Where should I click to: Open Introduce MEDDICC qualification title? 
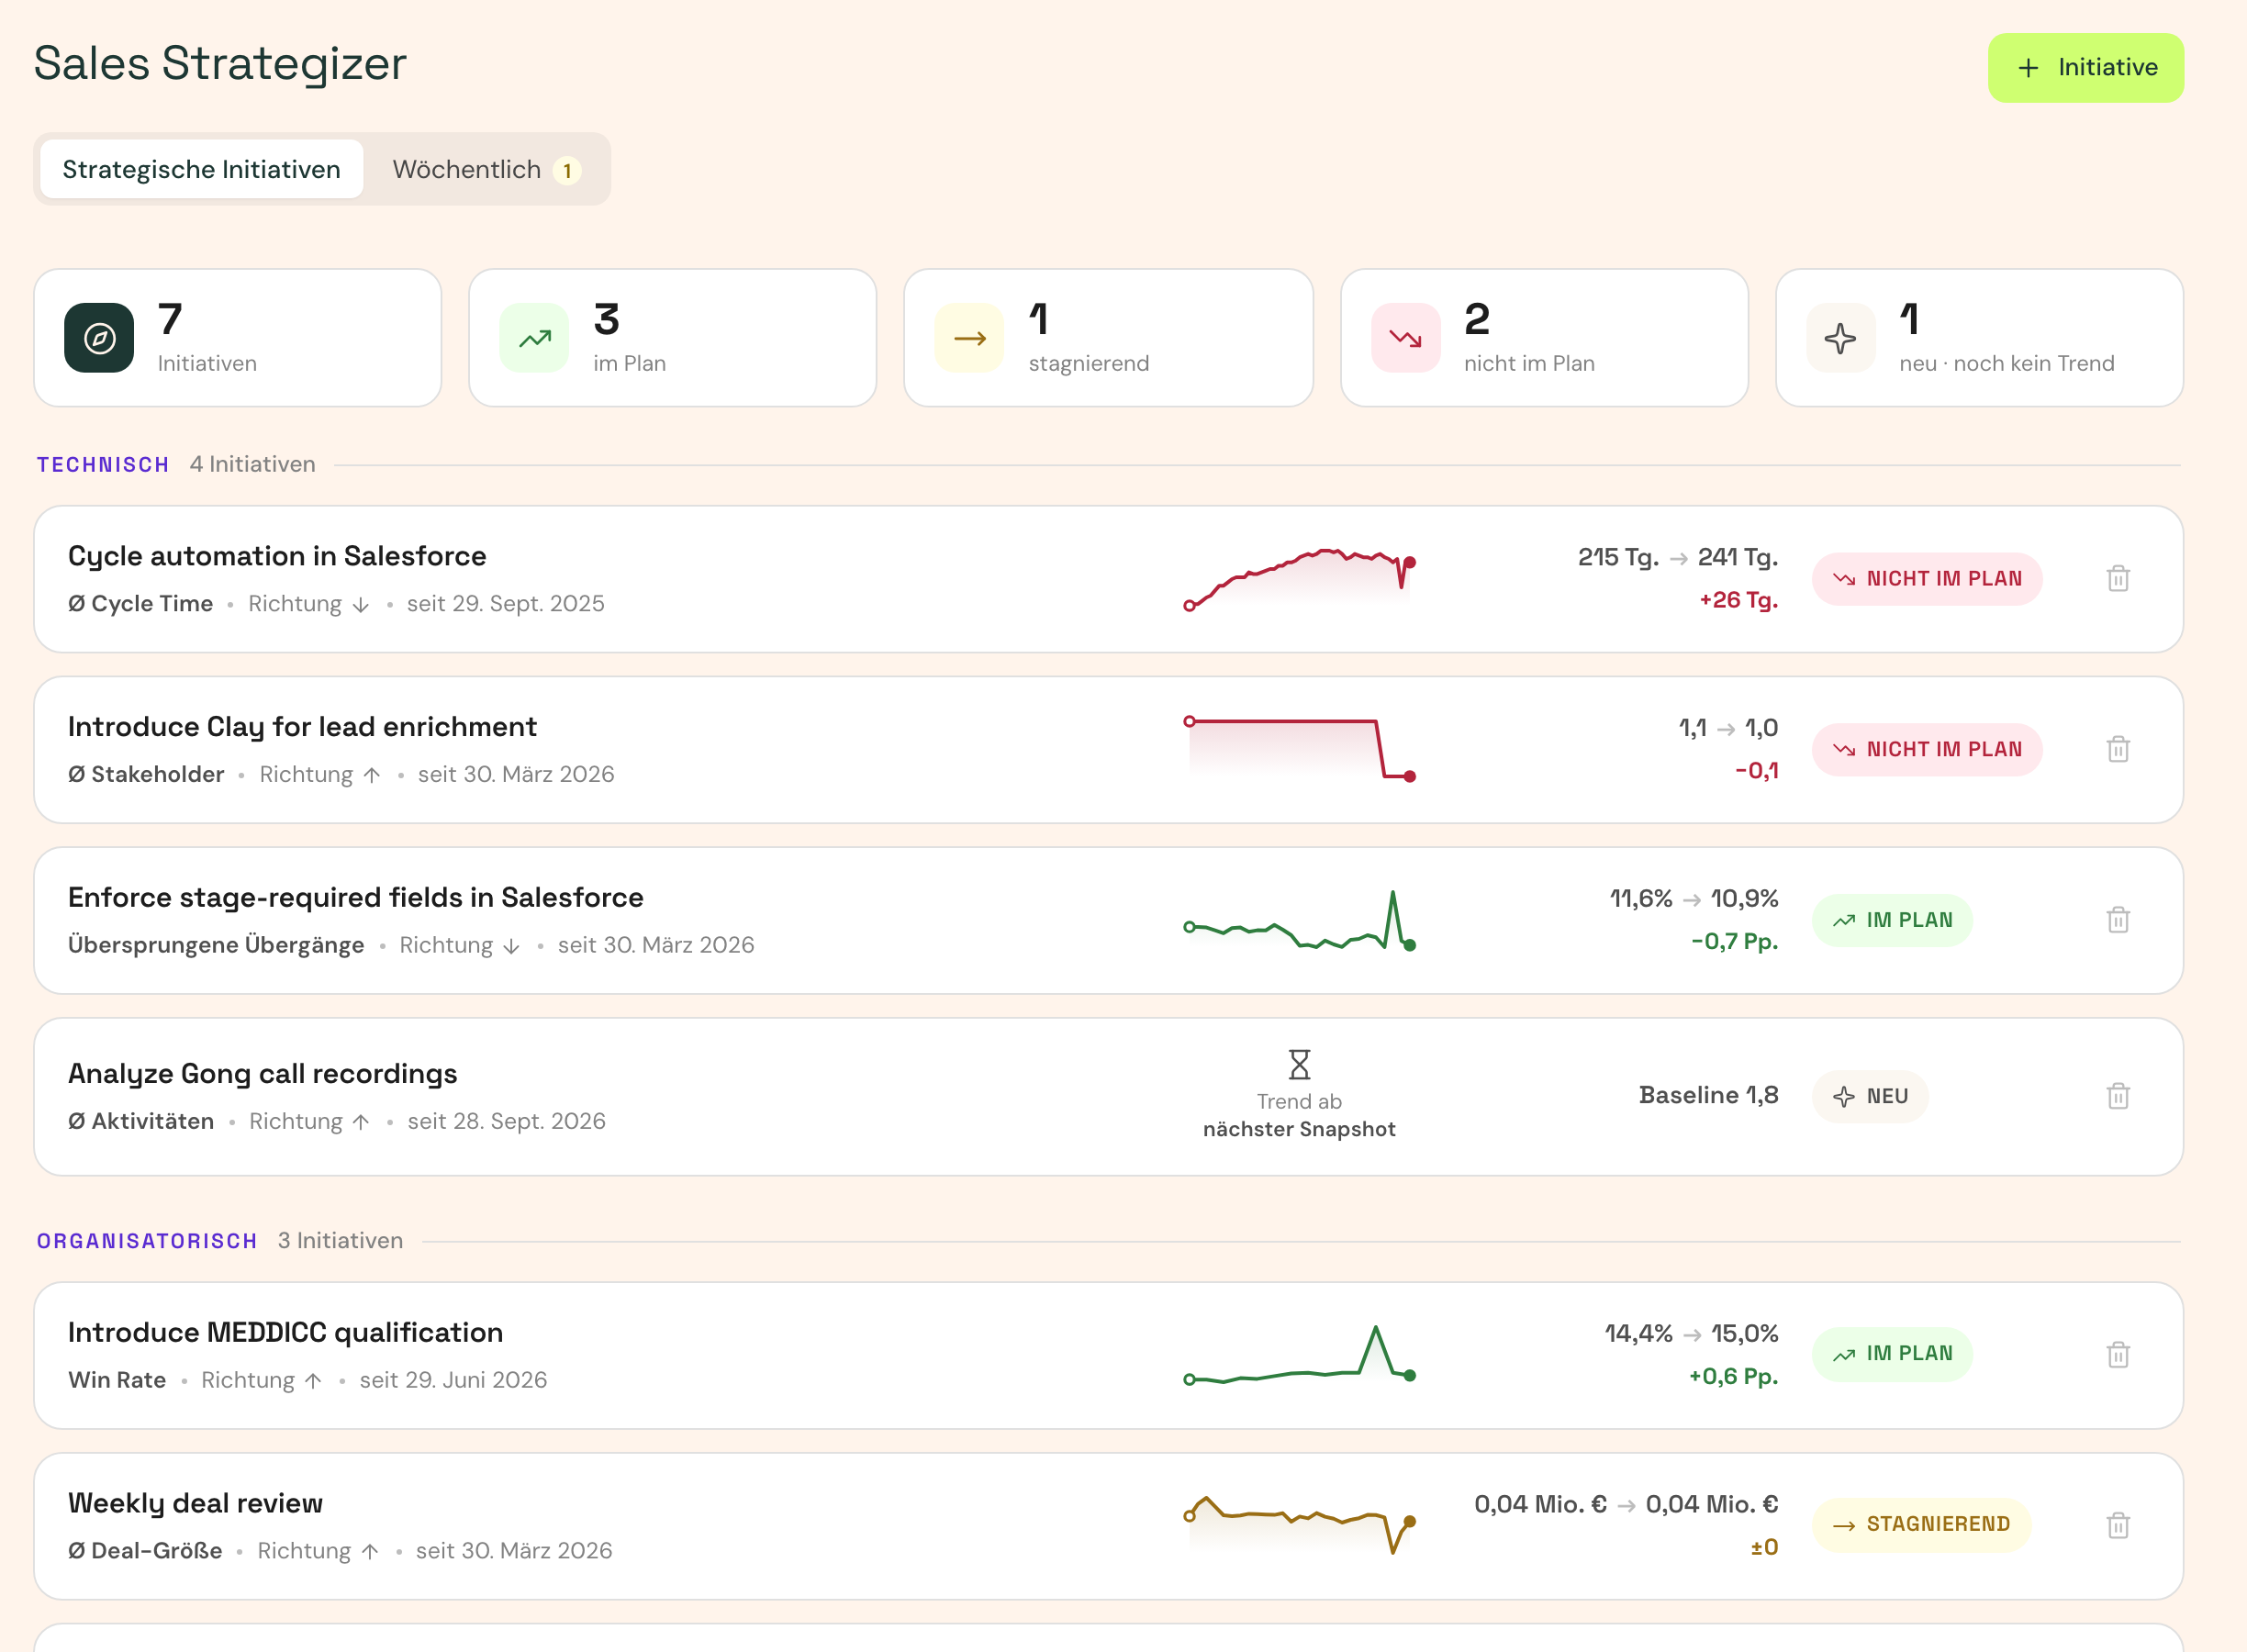coord(285,1332)
